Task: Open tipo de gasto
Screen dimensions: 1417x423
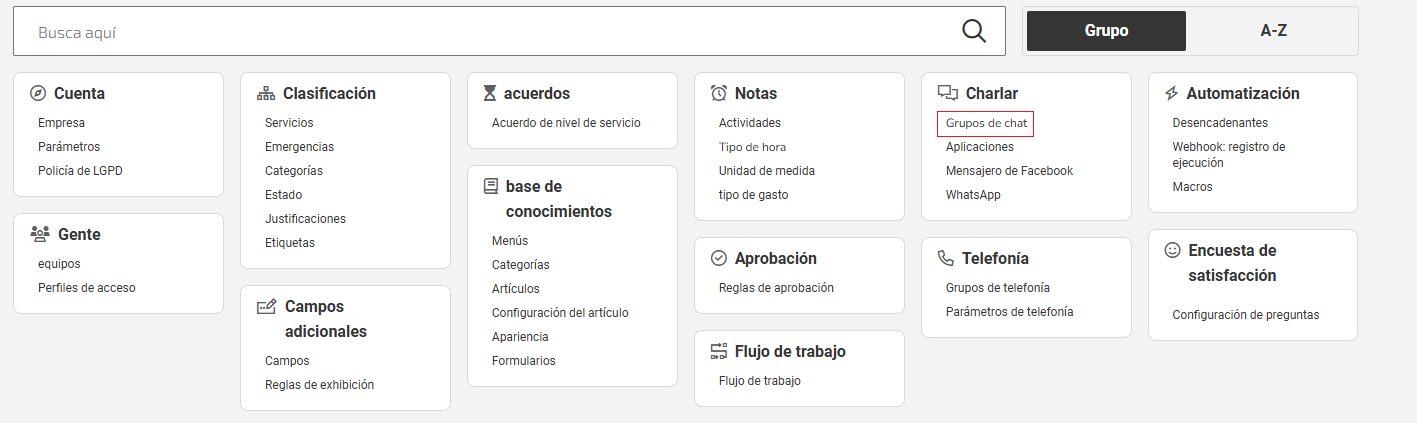Action: coord(754,195)
